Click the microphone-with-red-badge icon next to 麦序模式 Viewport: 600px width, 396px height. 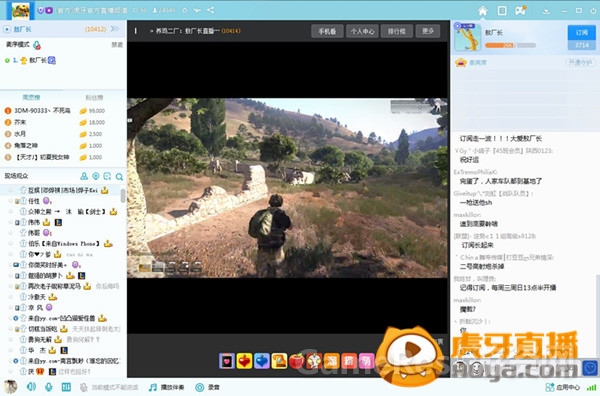pyautogui.click(x=37, y=45)
